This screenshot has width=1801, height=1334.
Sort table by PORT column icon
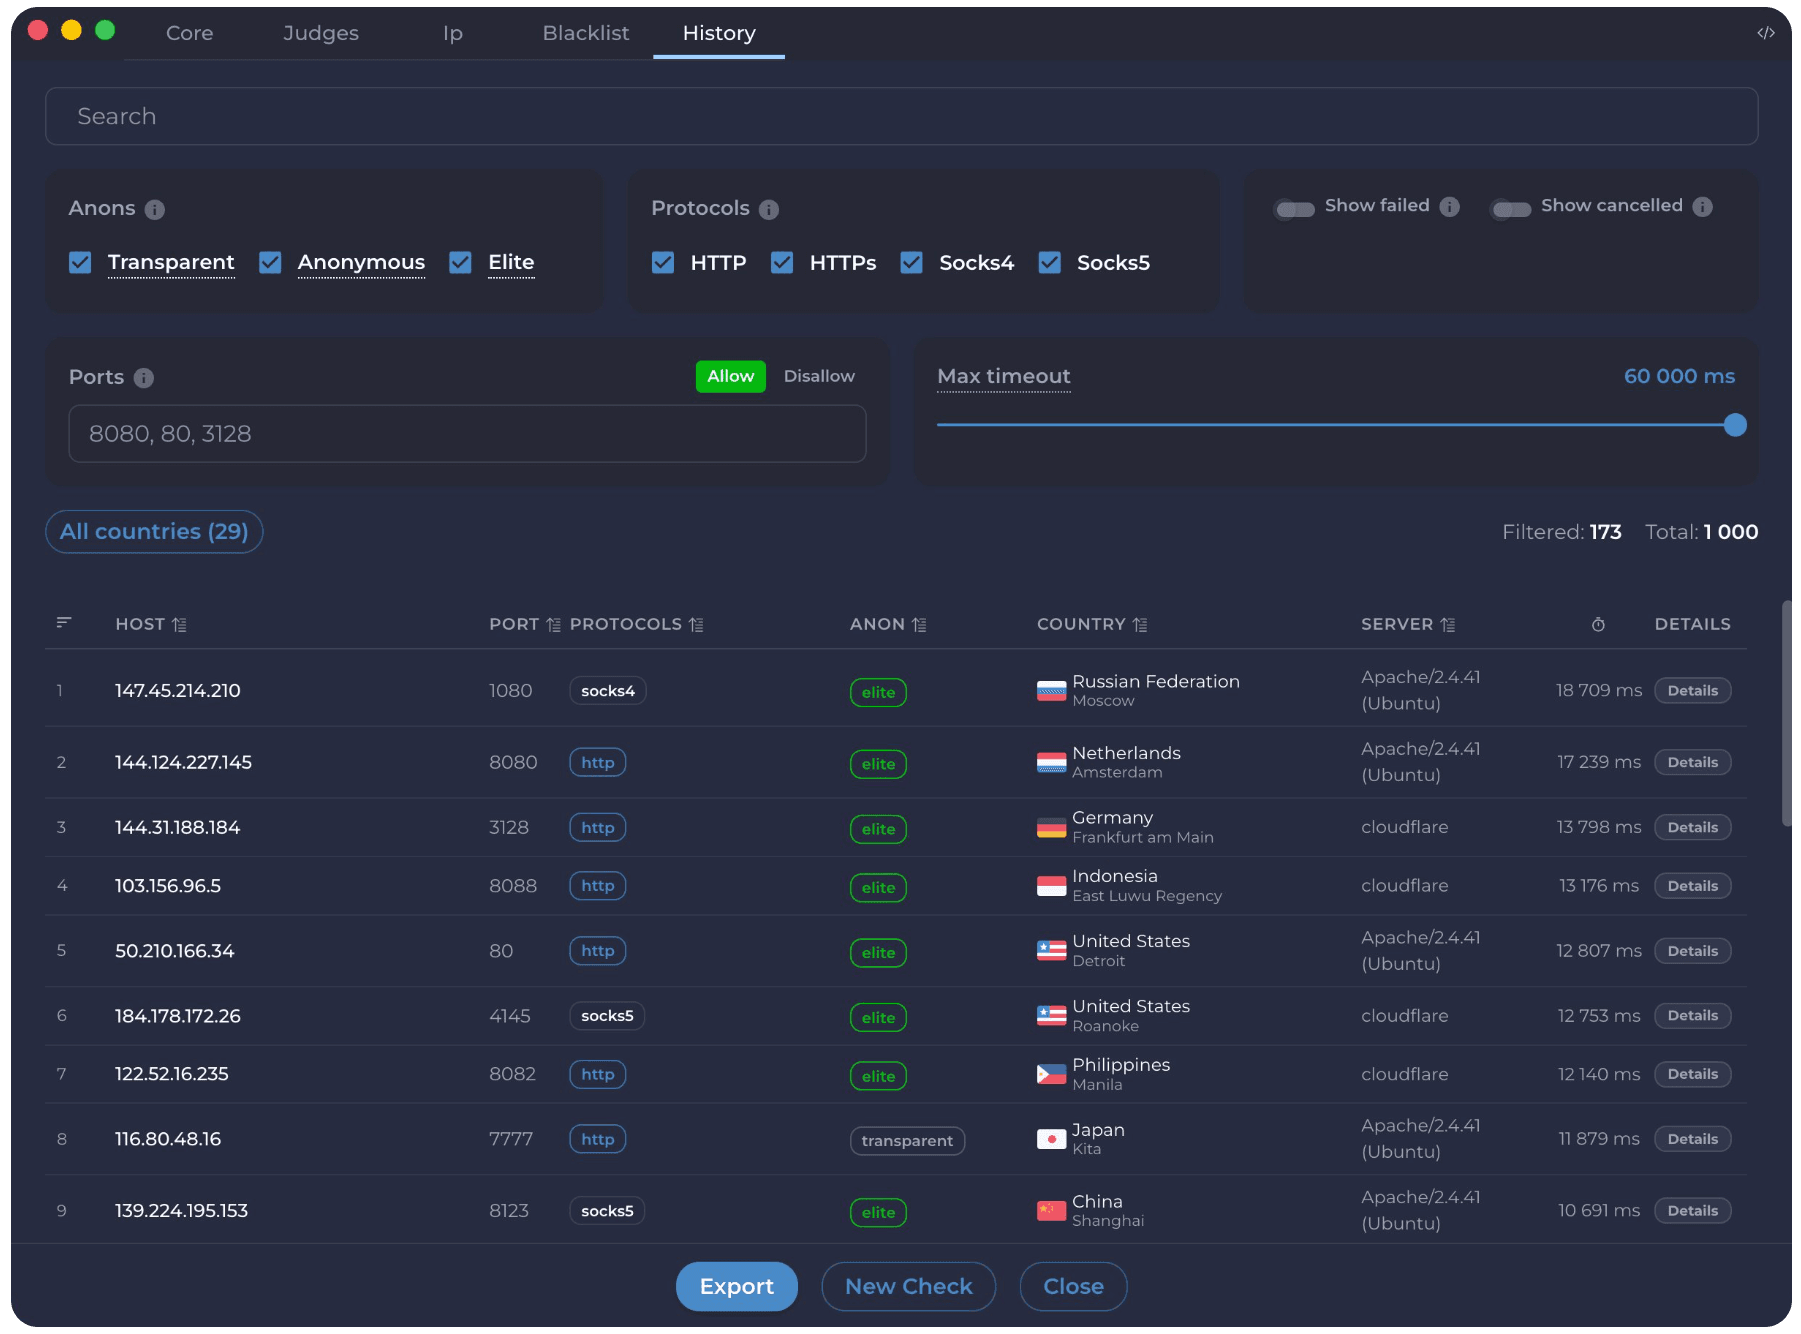coord(553,624)
